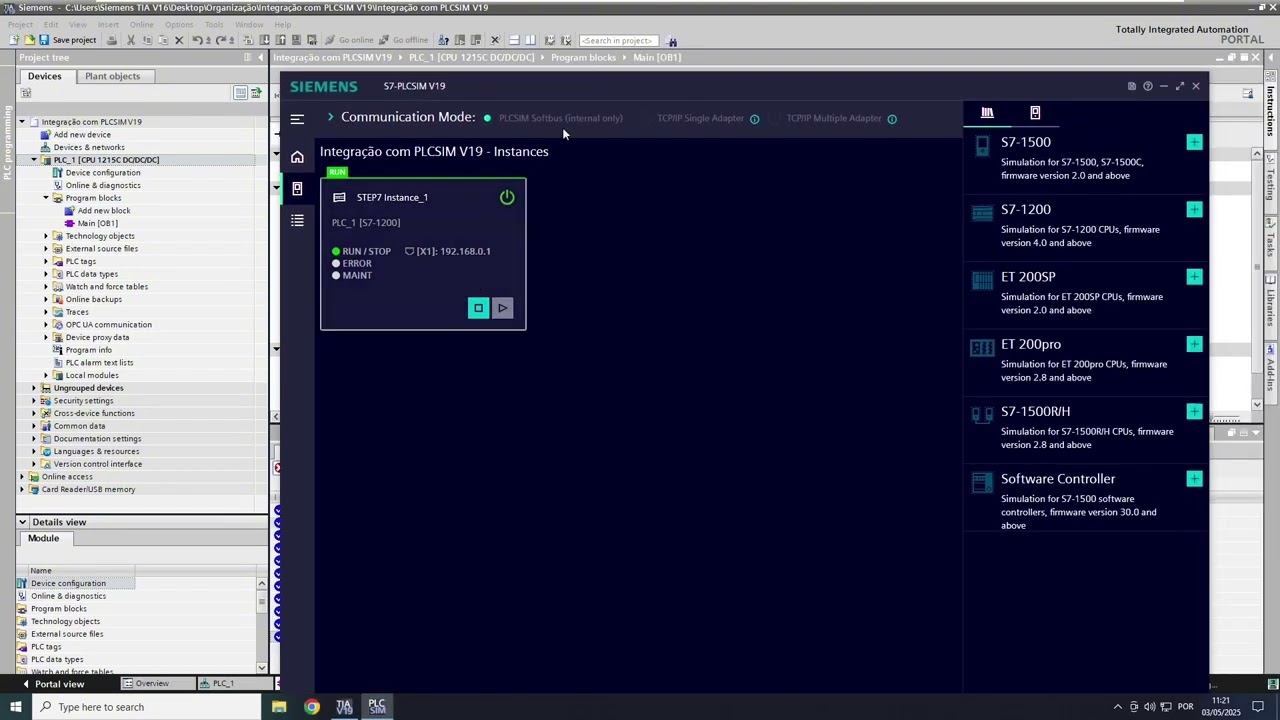This screenshot has height=720, width=1280.
Task: Collapse the PLC_1 tree node
Action: tap(34, 160)
